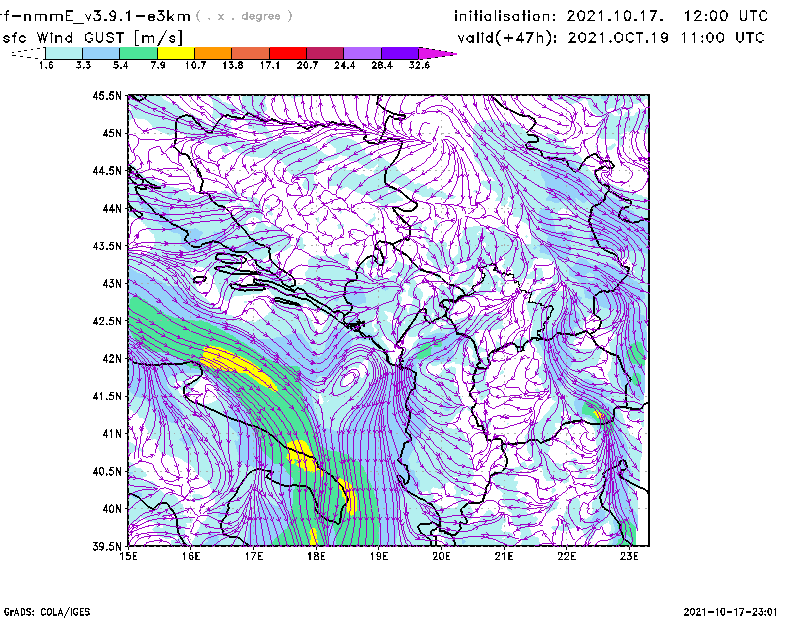800x618 pixels.
Task: Click the 17E longitude label
Action: tap(254, 556)
